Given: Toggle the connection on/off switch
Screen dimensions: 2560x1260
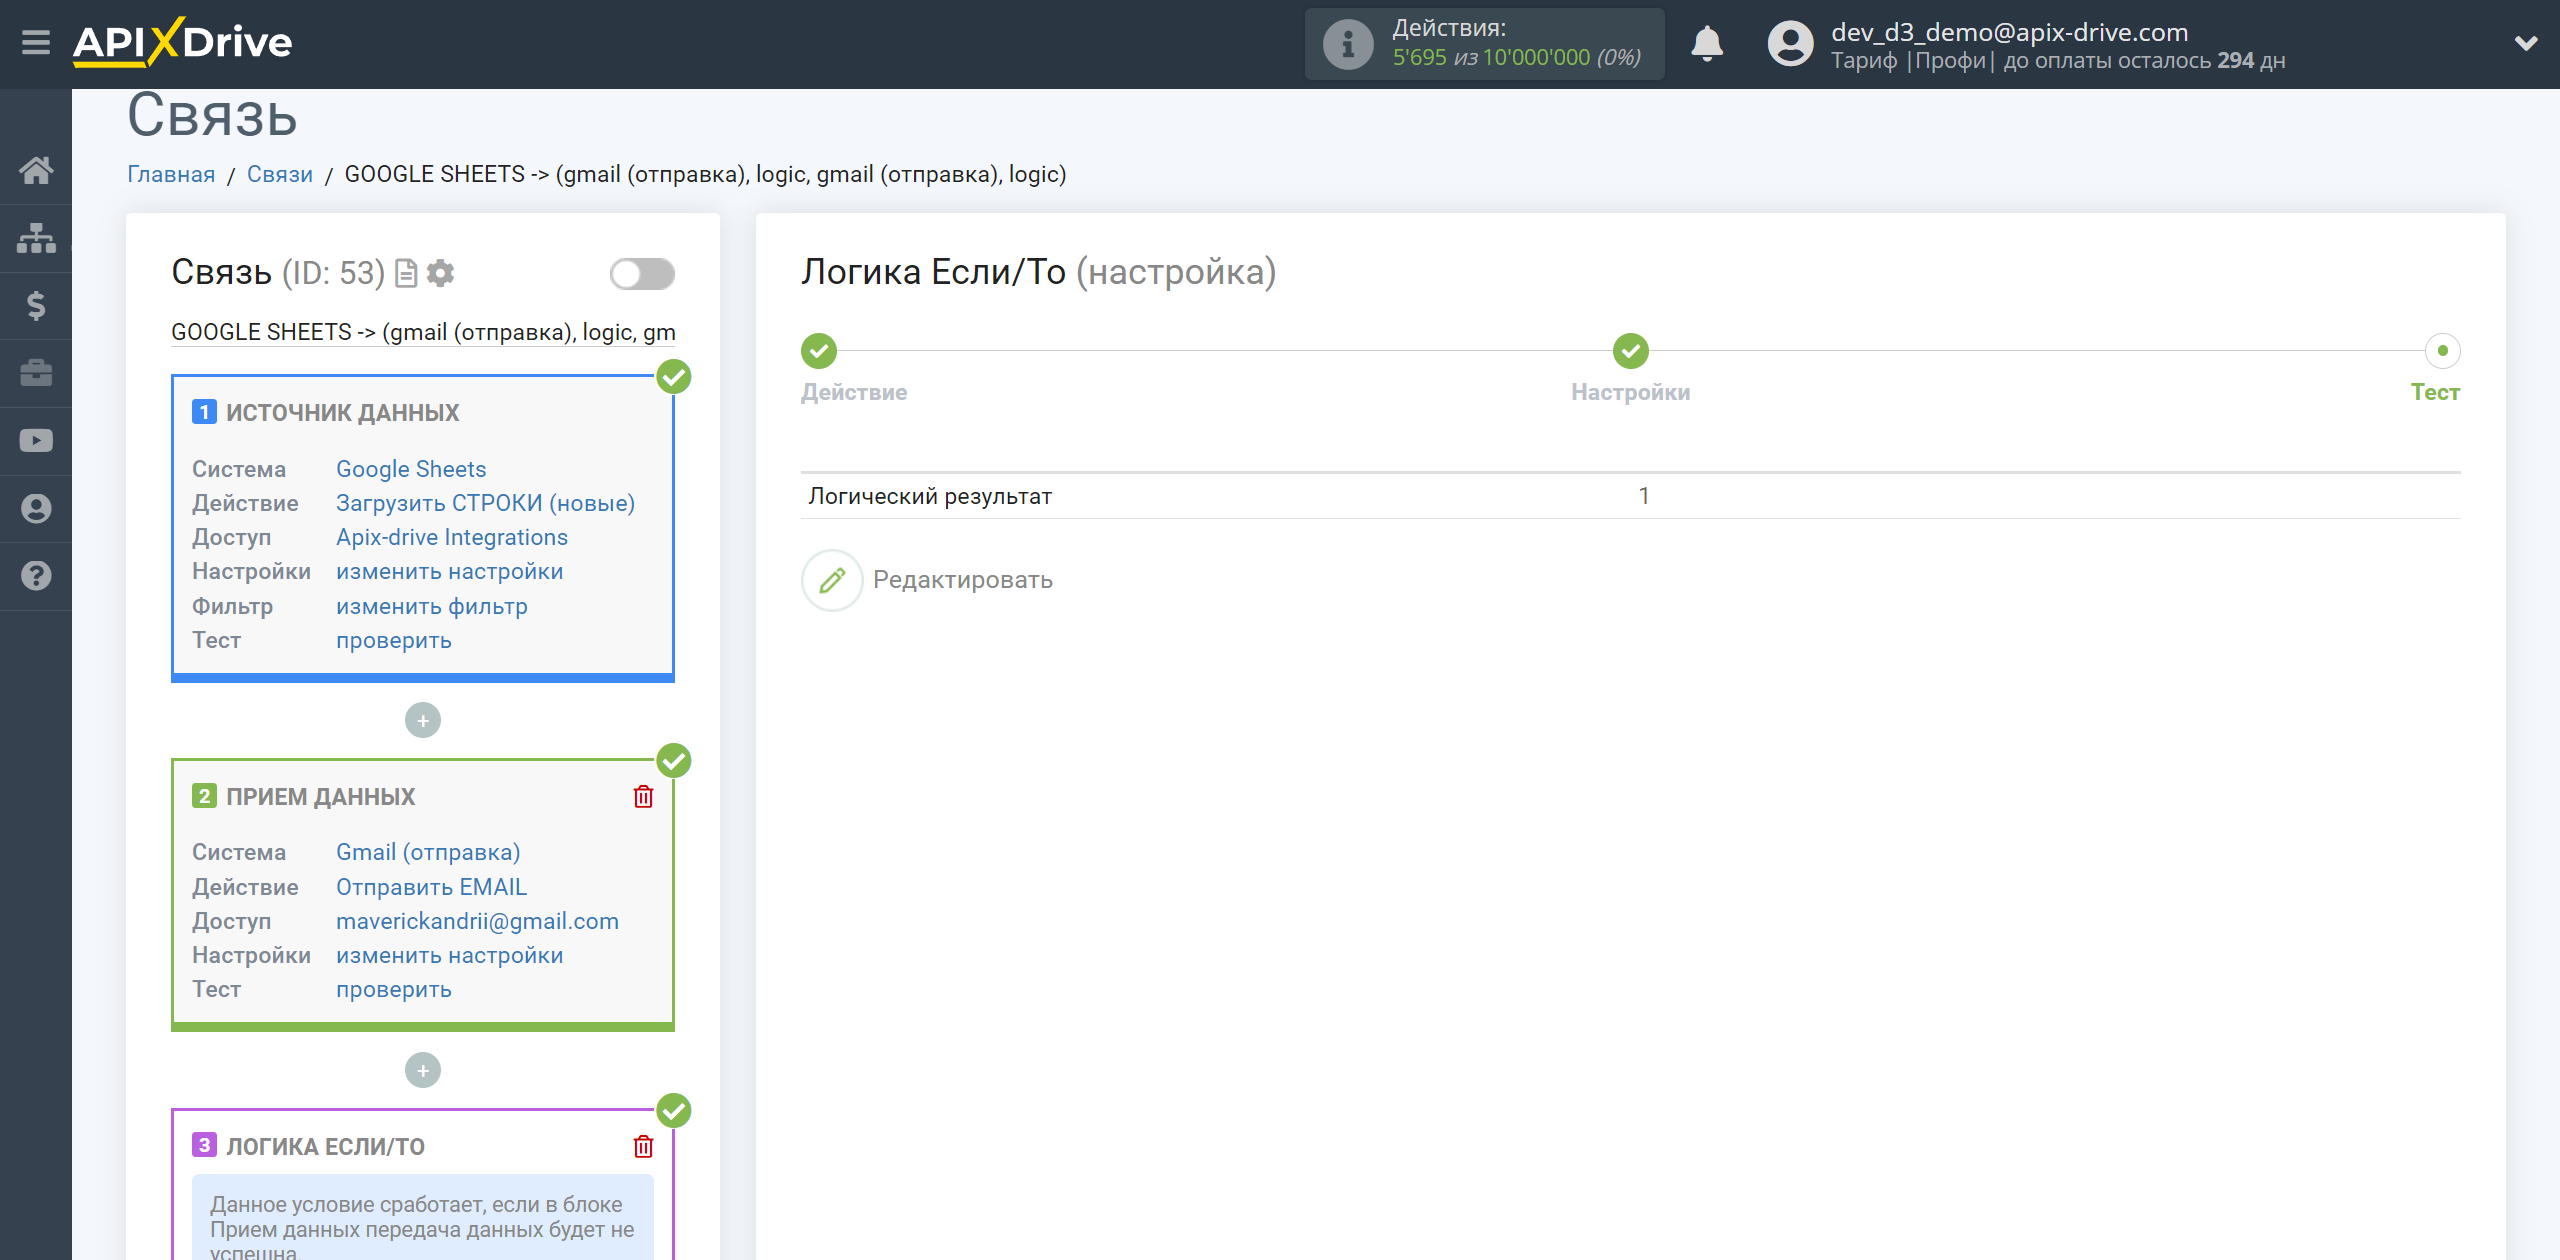Looking at the screenshot, I should [642, 274].
